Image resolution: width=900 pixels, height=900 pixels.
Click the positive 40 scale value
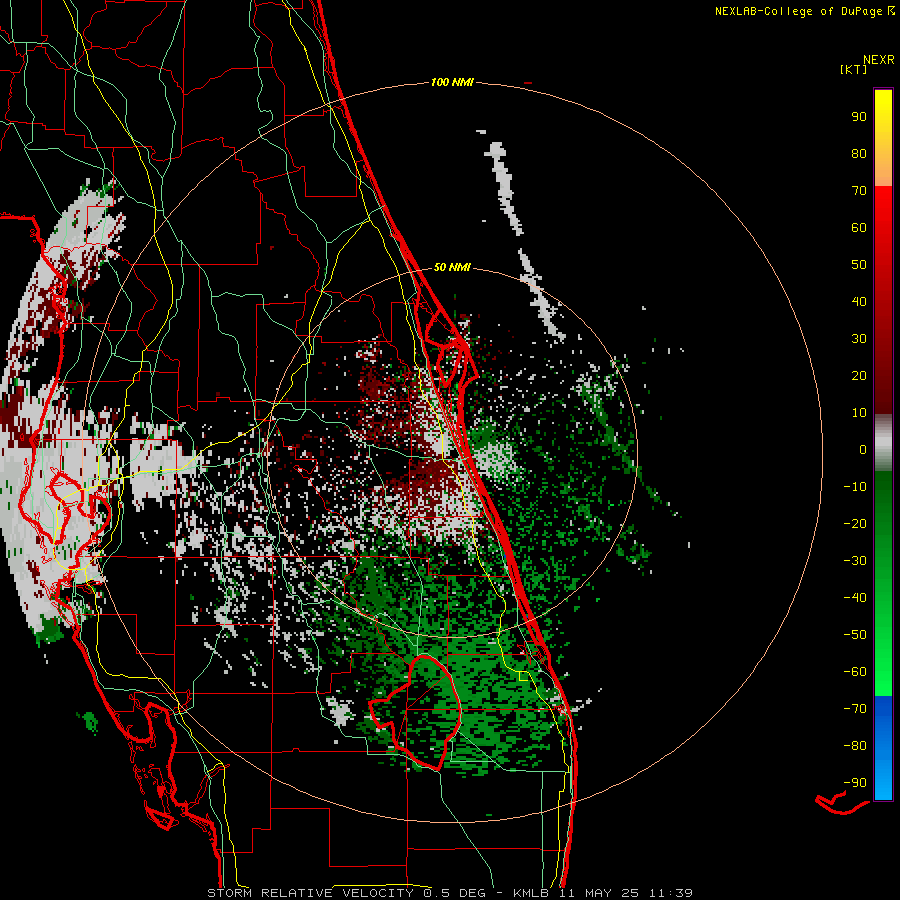click(859, 302)
